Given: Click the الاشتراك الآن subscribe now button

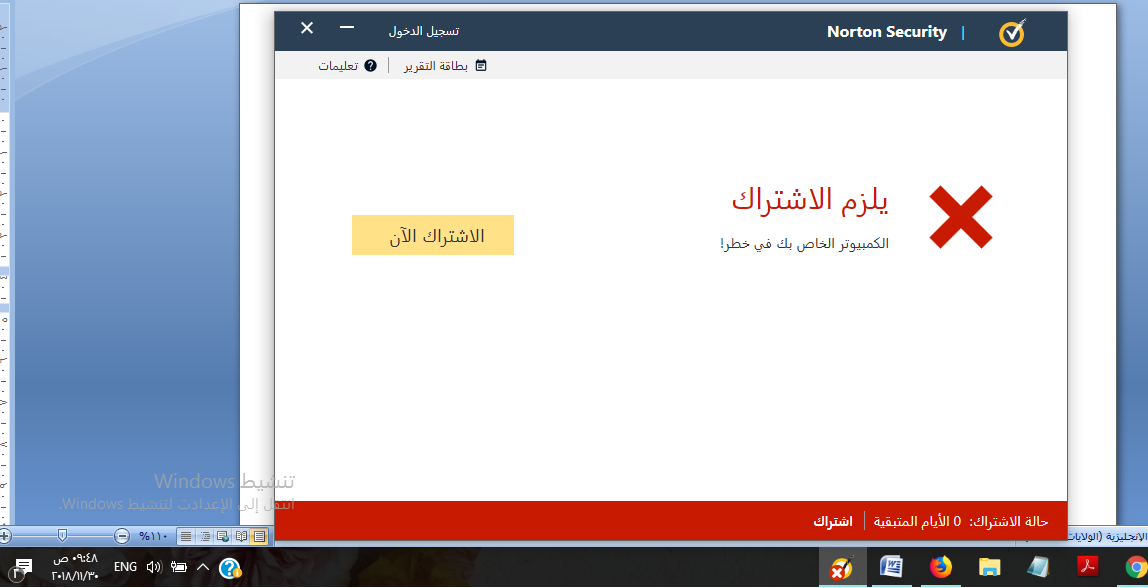Looking at the screenshot, I should 433,235.
